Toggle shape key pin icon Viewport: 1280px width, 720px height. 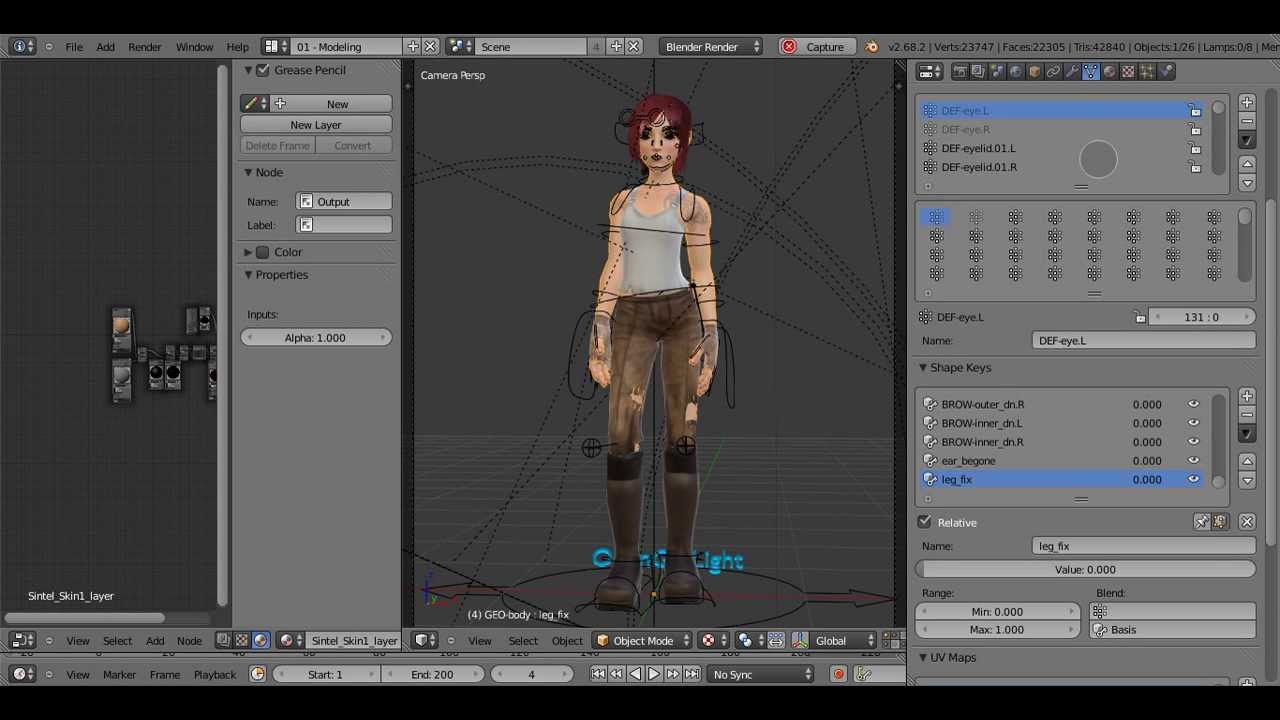[x=1202, y=522]
